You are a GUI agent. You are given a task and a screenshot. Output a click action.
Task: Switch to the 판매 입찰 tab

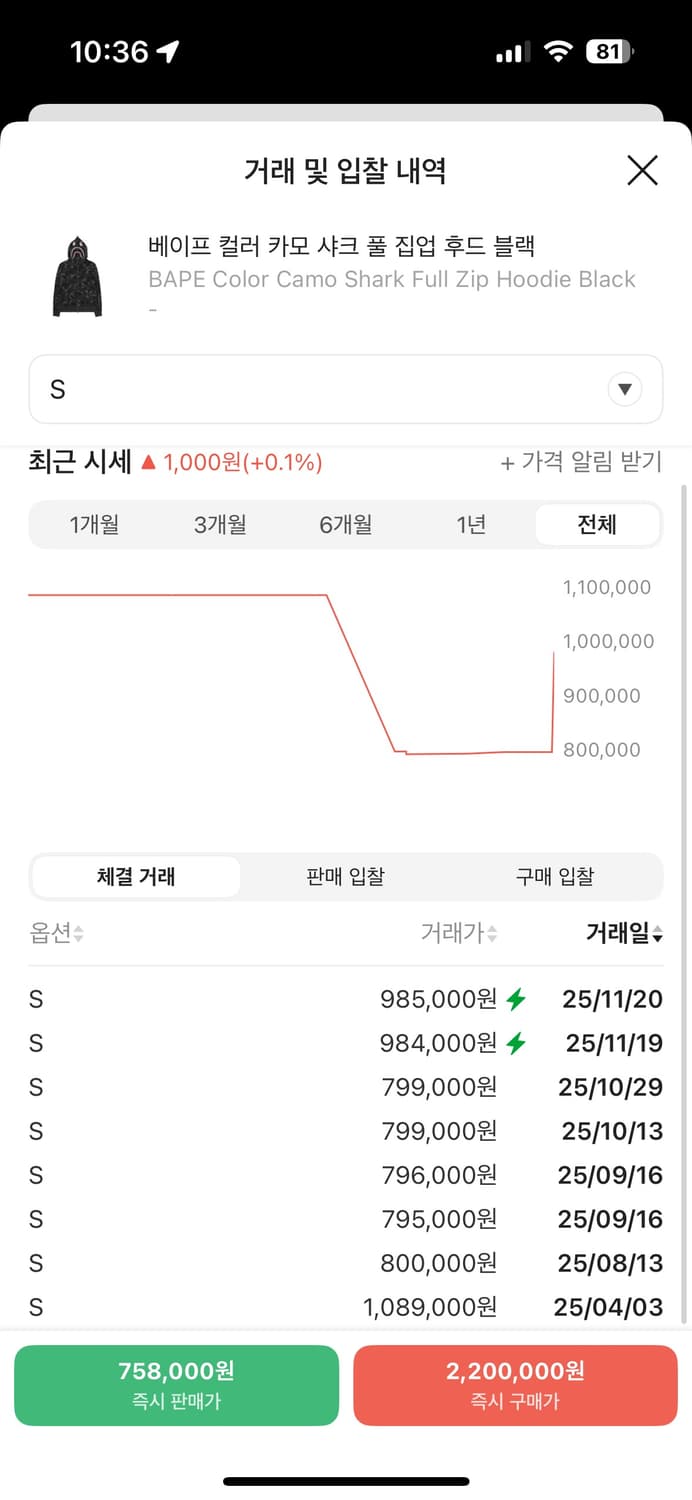[x=344, y=876]
